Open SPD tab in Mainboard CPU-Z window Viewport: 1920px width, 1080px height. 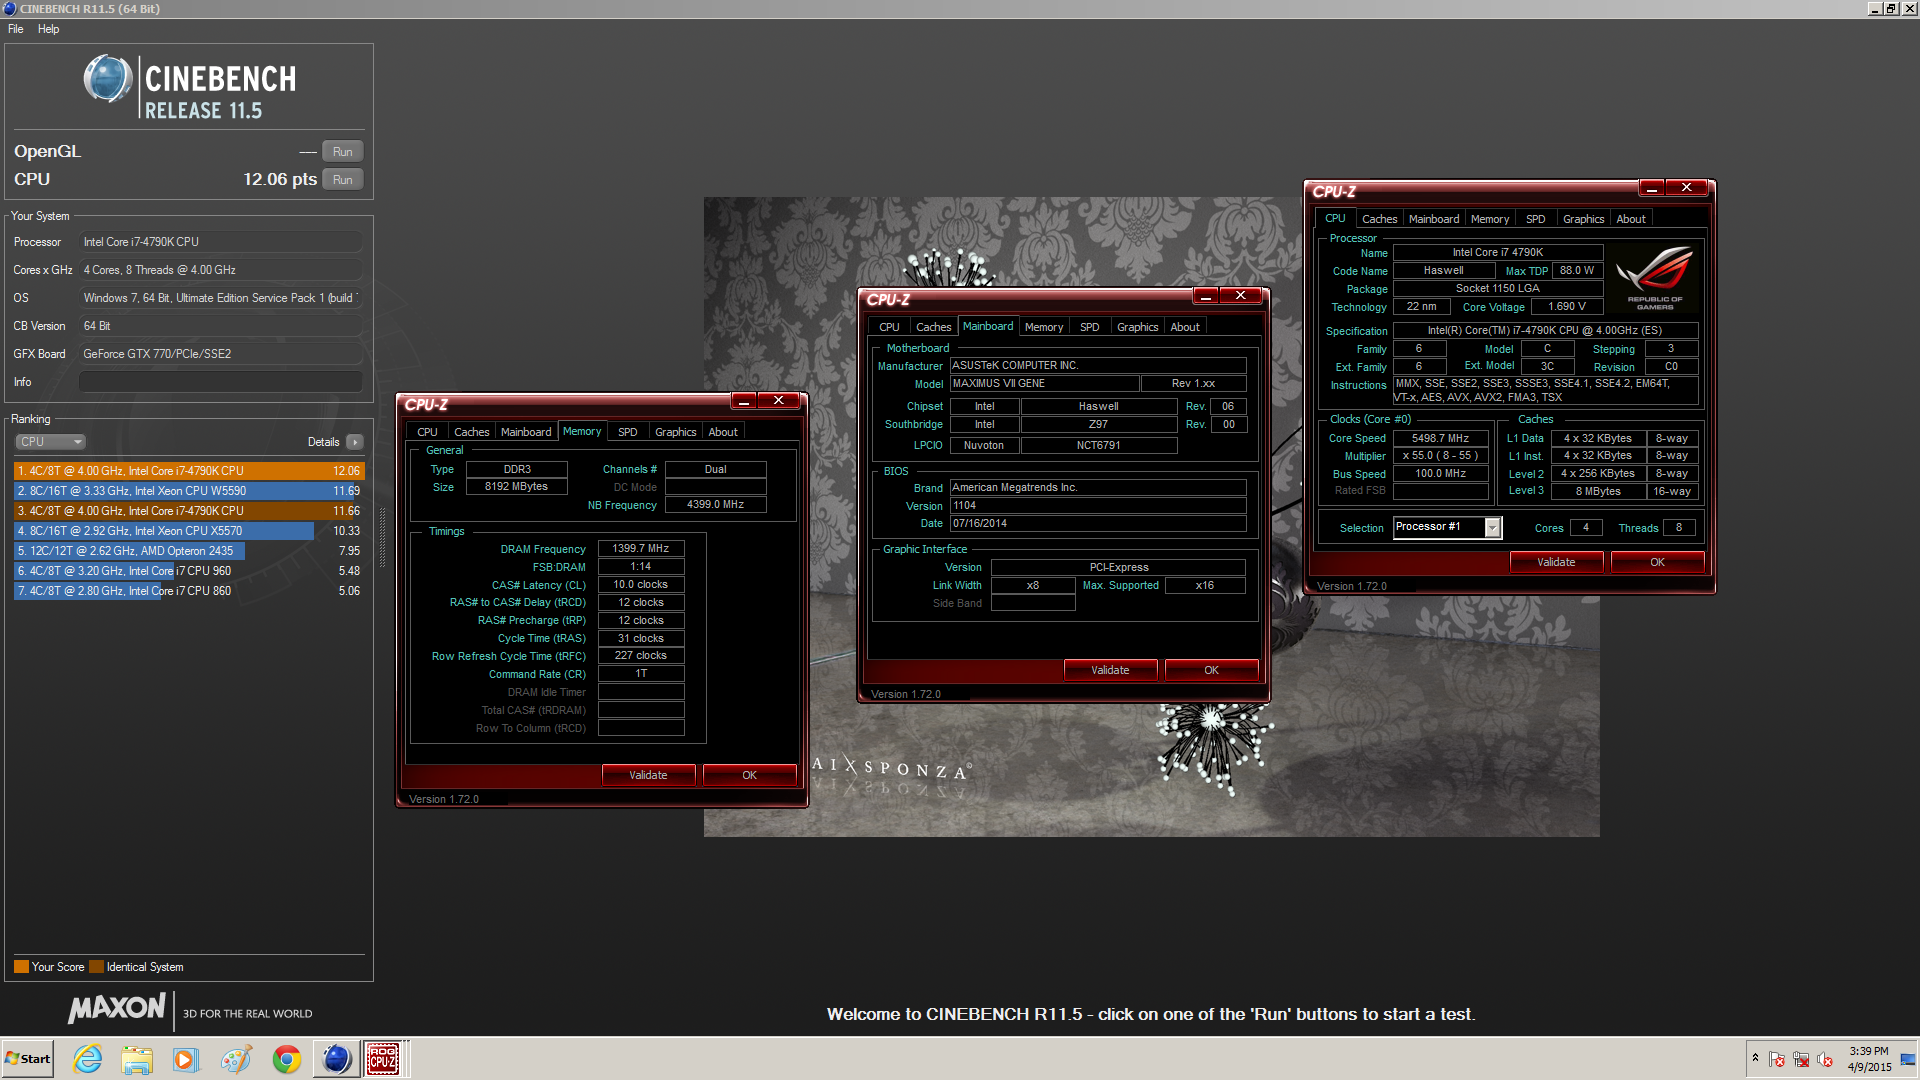click(x=1090, y=328)
